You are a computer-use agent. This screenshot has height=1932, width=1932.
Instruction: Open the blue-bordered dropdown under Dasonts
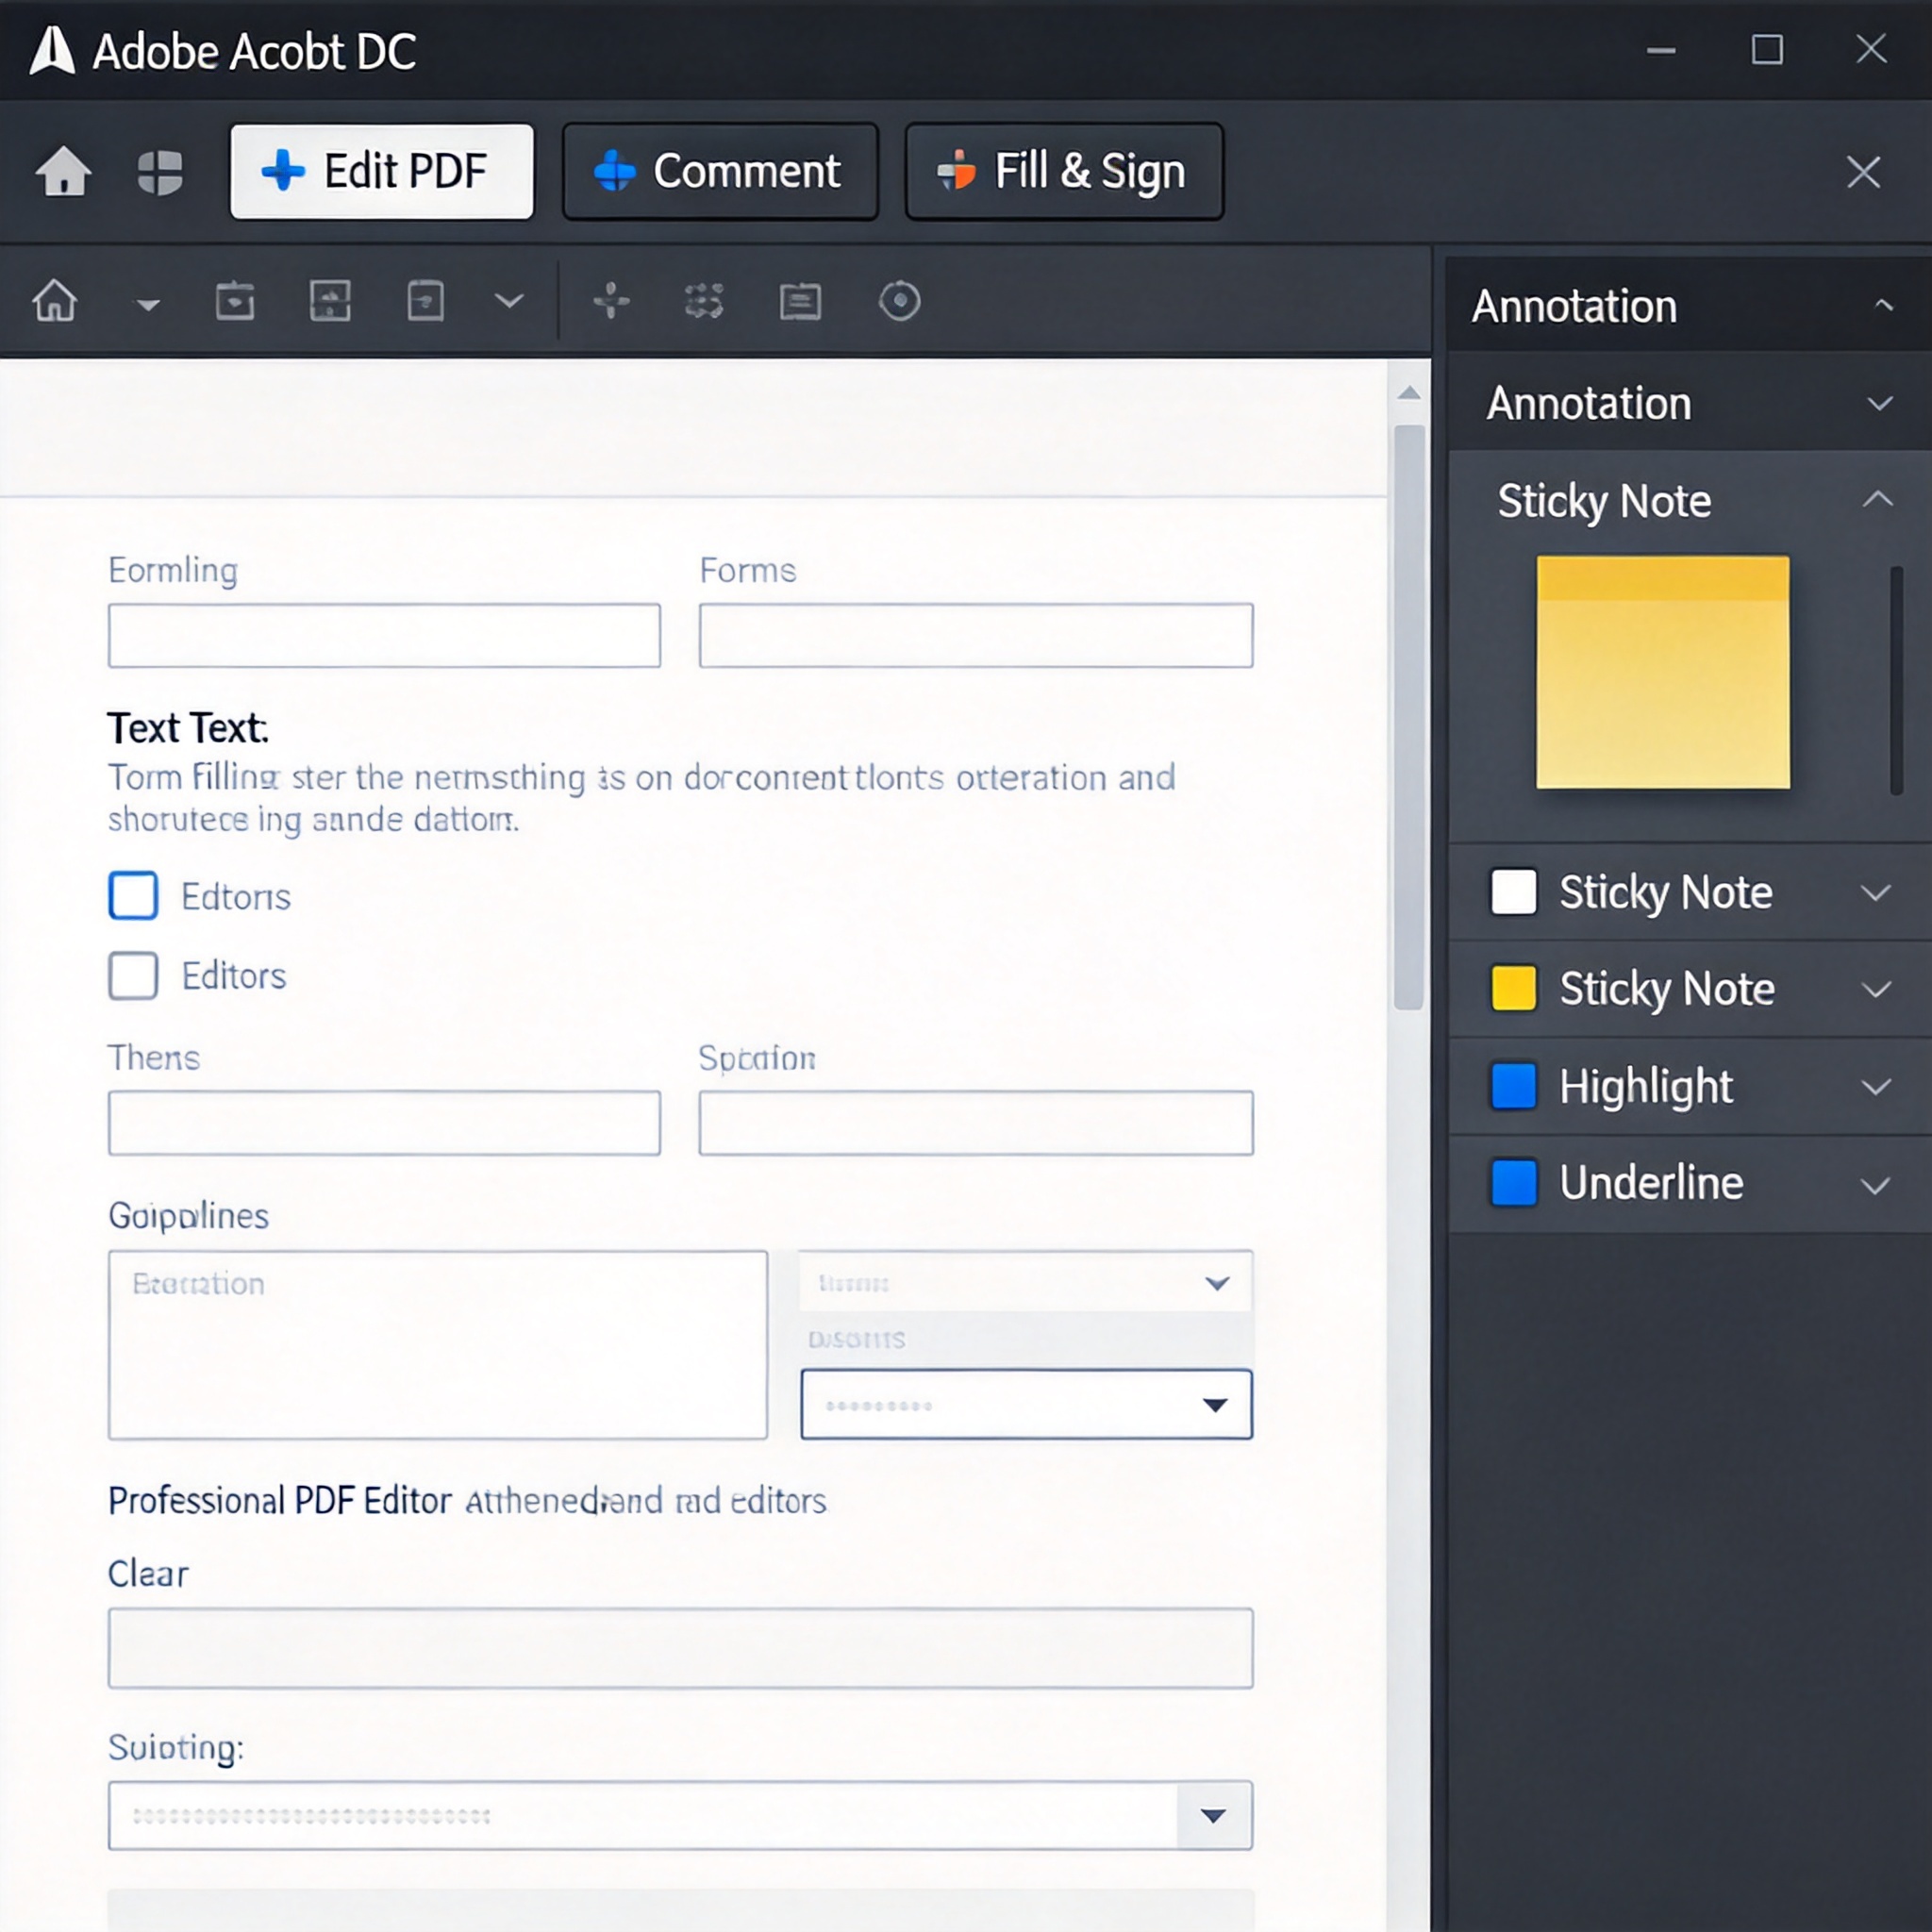point(1026,1404)
